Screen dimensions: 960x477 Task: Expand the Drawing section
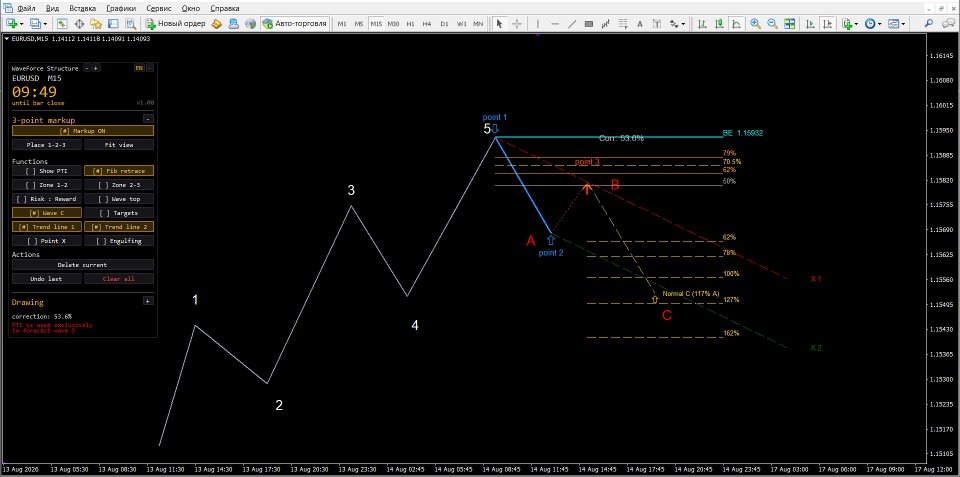pyautogui.click(x=148, y=301)
